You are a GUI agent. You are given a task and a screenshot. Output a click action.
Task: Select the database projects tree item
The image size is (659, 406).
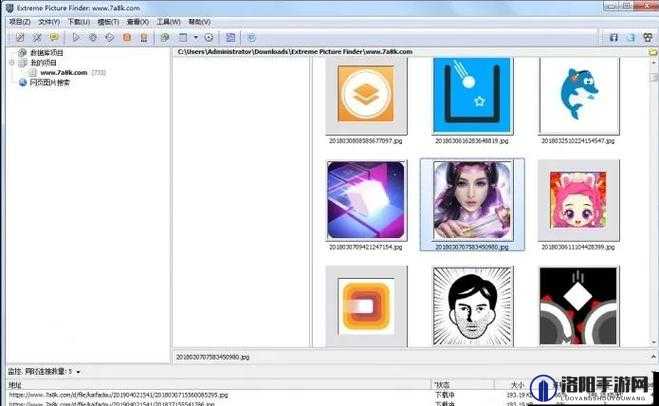pyautogui.click(x=47, y=53)
